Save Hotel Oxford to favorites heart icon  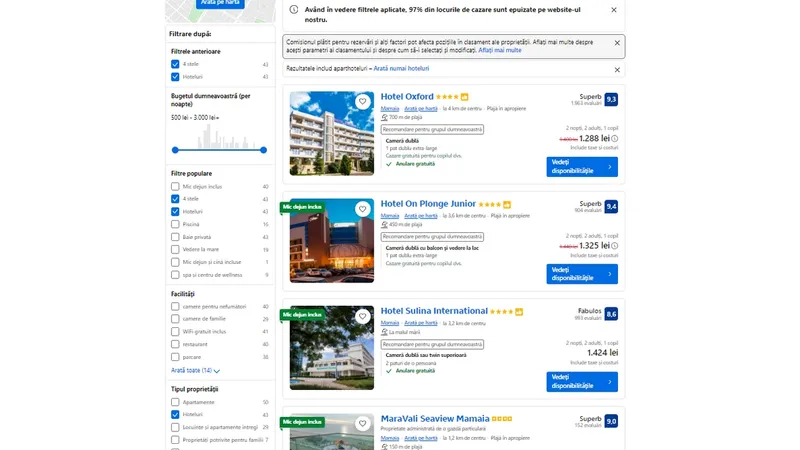(363, 102)
